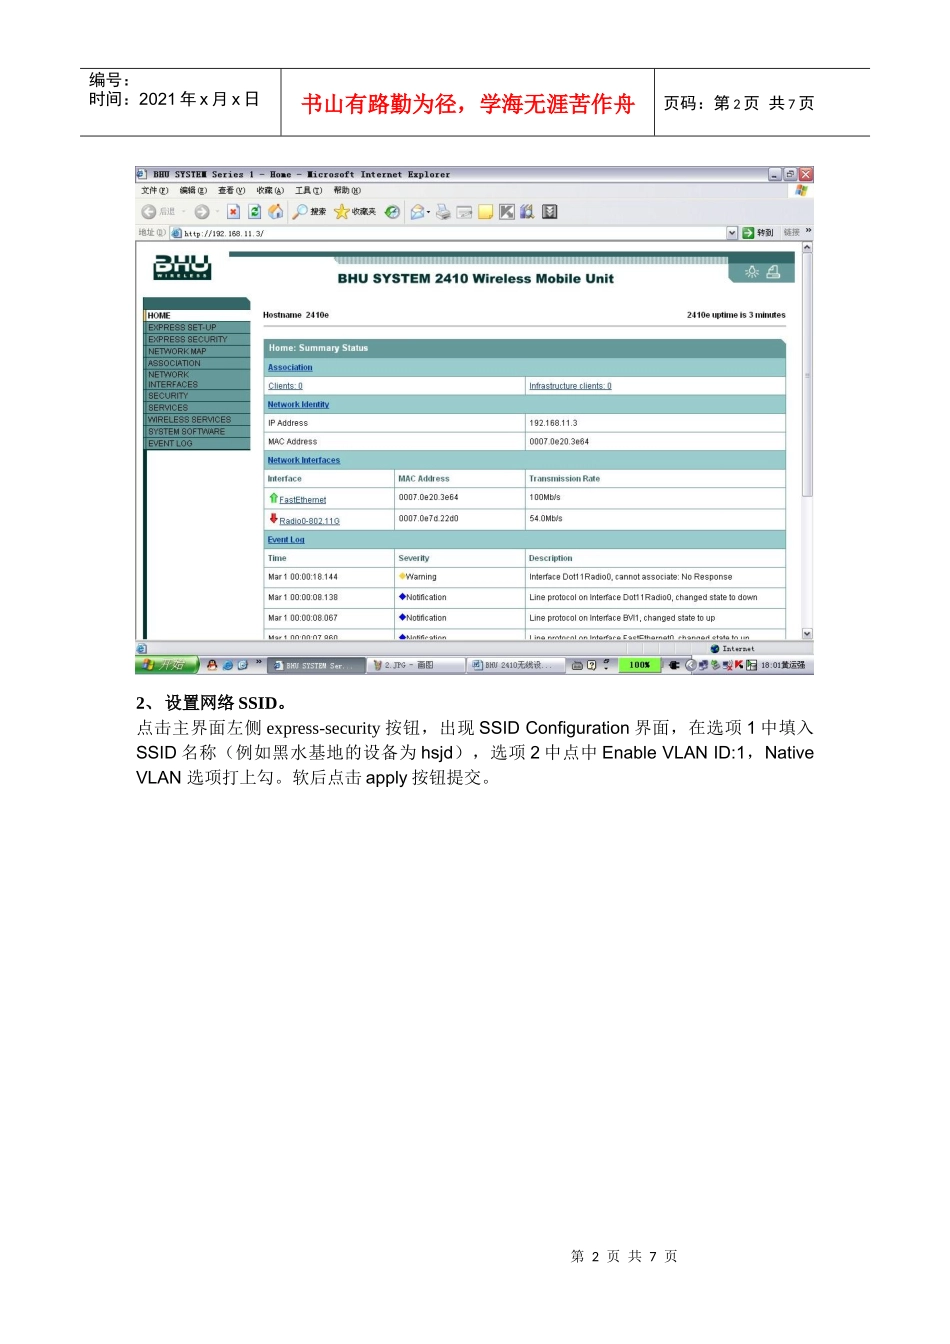
Task: Open the 编辑 (Edit) menu
Action: [193, 190]
